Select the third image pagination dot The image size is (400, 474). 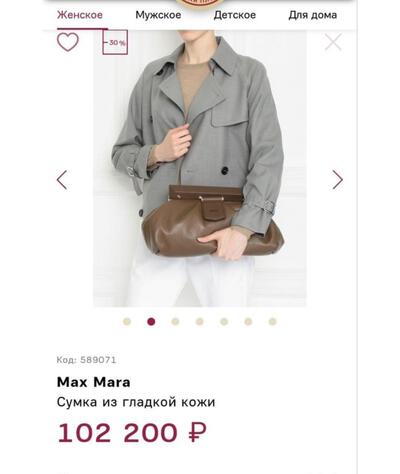pyautogui.click(x=175, y=322)
